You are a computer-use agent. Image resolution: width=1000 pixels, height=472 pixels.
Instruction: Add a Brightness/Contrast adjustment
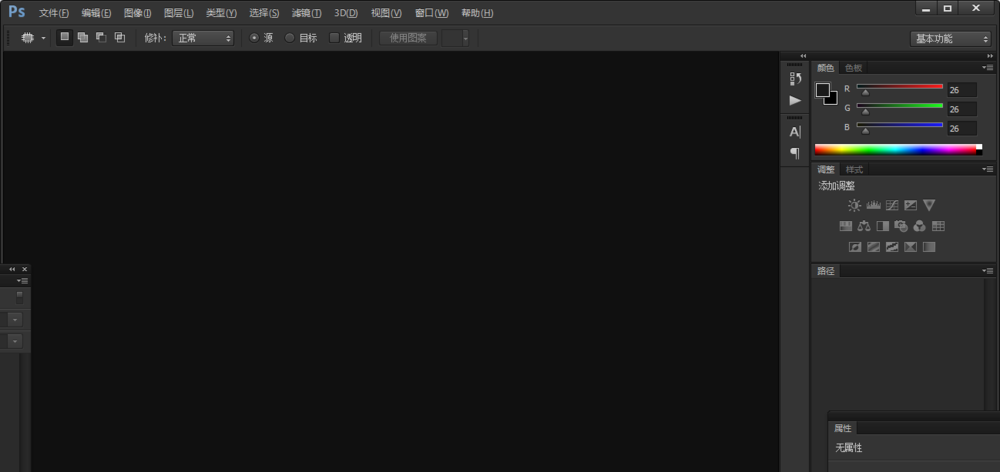tap(854, 205)
